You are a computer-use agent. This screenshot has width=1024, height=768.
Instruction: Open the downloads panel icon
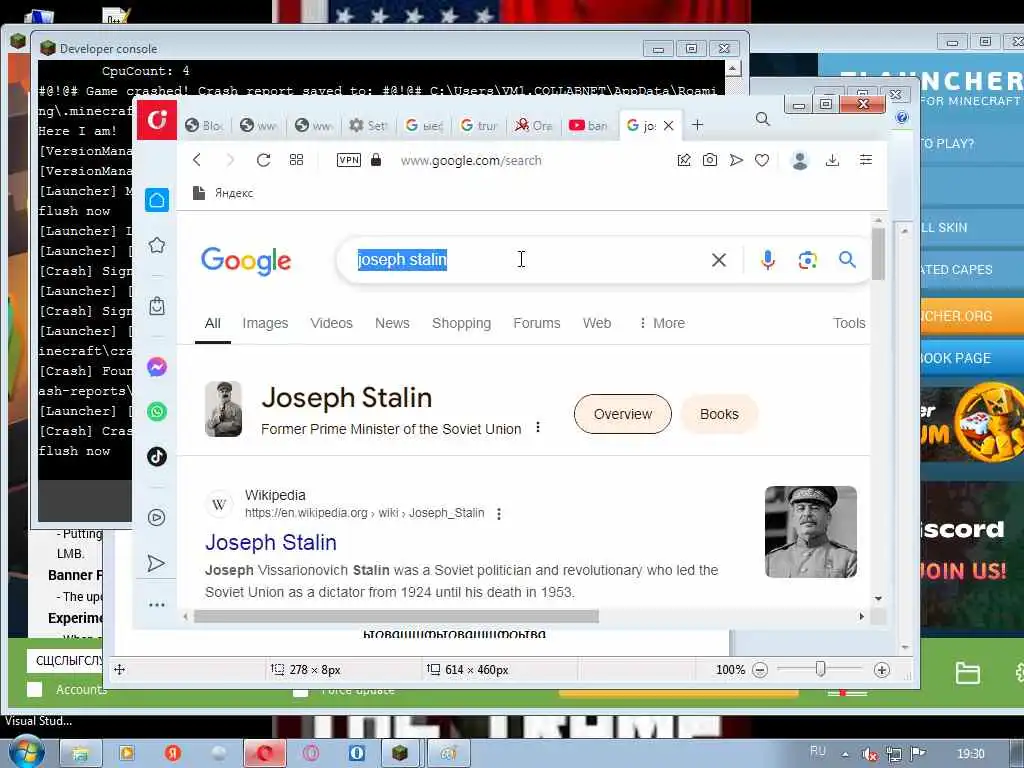tap(832, 160)
